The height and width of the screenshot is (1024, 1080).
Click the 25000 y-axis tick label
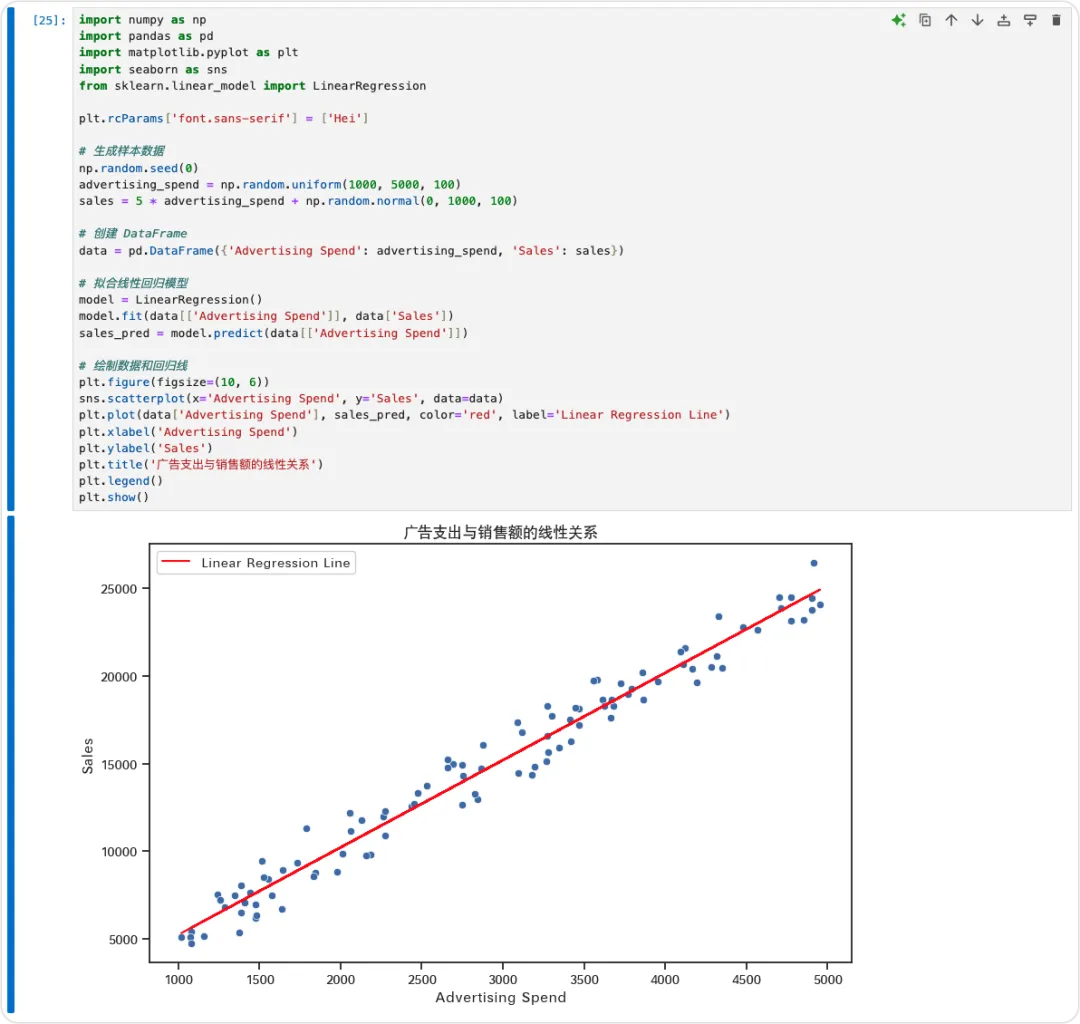(119, 589)
